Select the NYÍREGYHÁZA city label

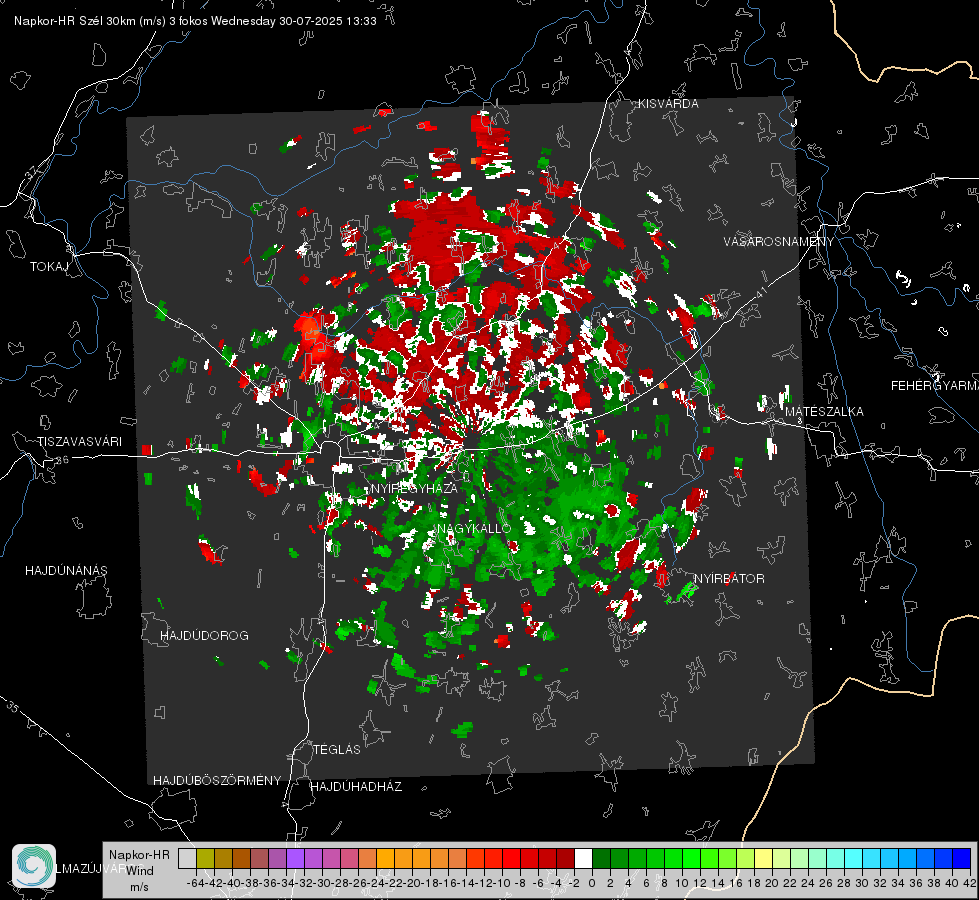click(x=414, y=488)
